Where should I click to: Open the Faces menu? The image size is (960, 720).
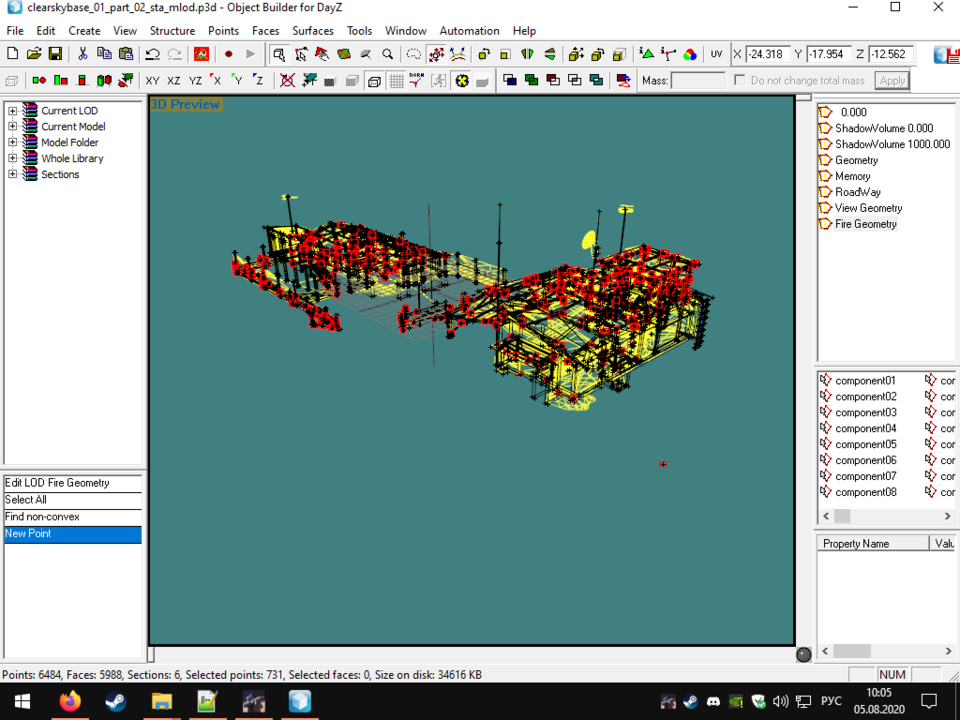[x=265, y=31]
